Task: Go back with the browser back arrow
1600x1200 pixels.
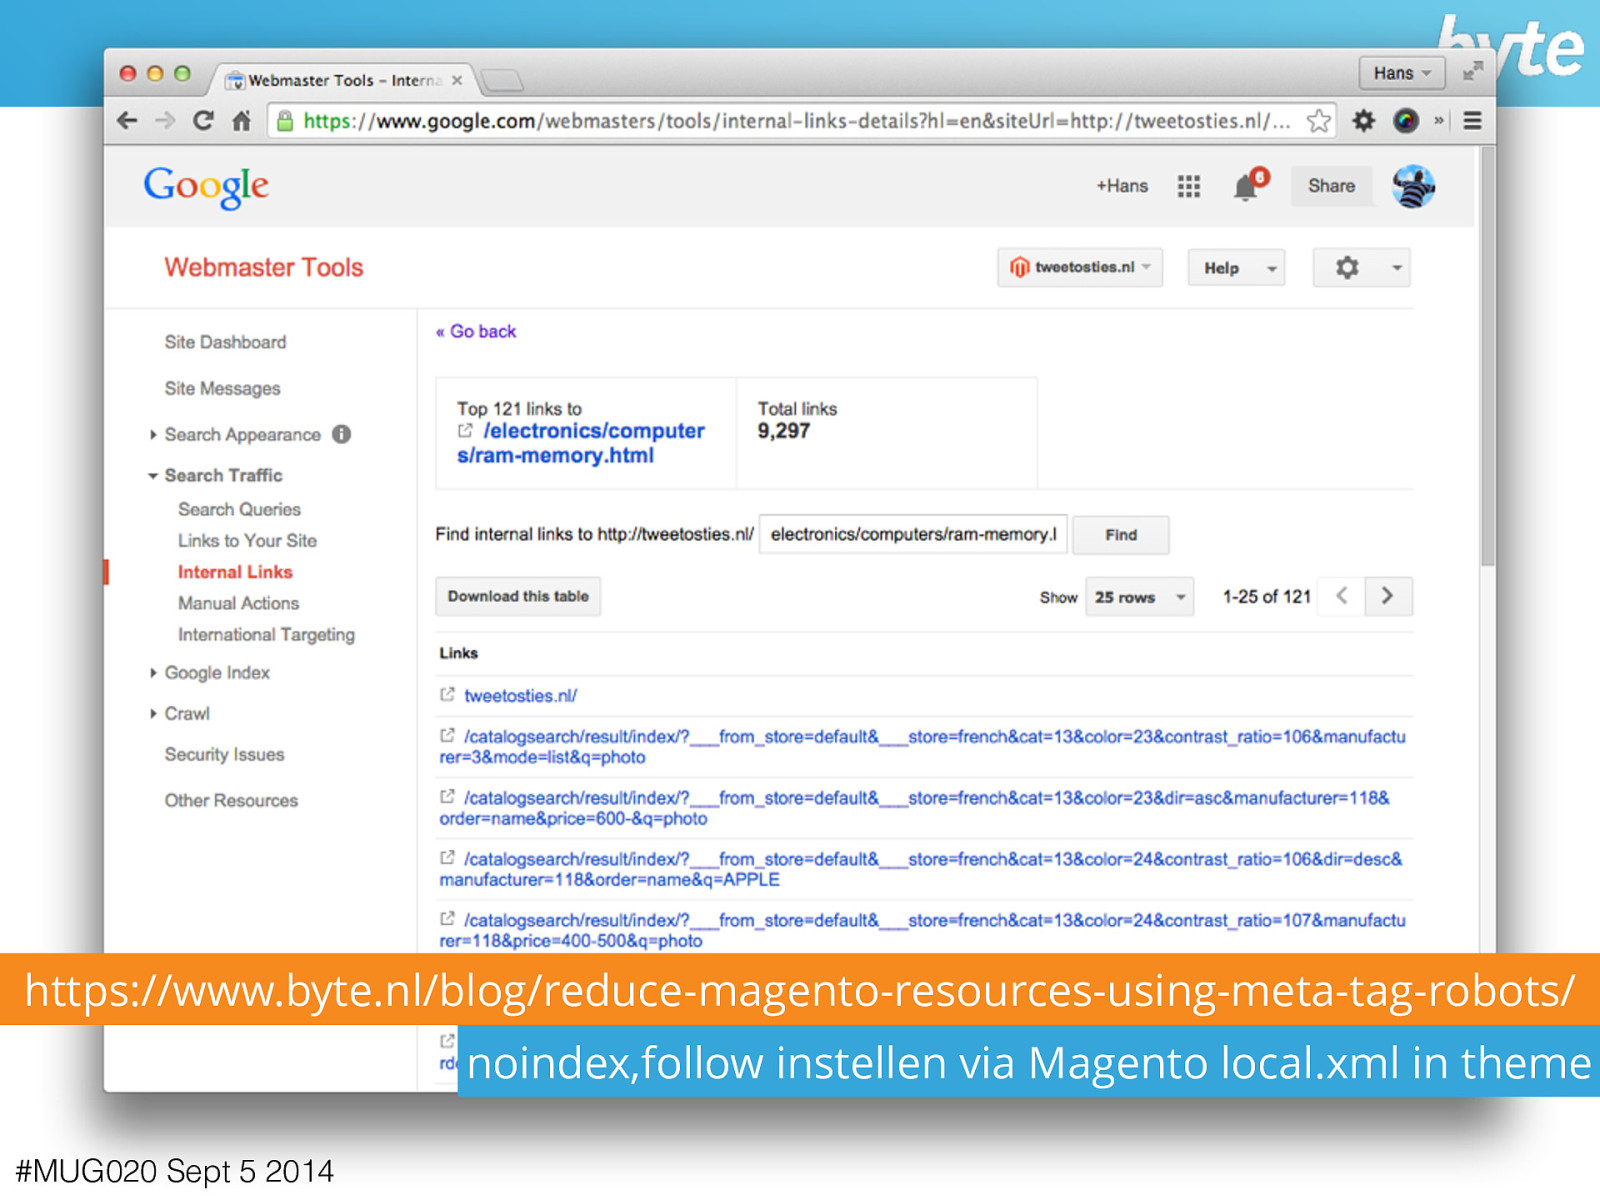Action: [127, 121]
